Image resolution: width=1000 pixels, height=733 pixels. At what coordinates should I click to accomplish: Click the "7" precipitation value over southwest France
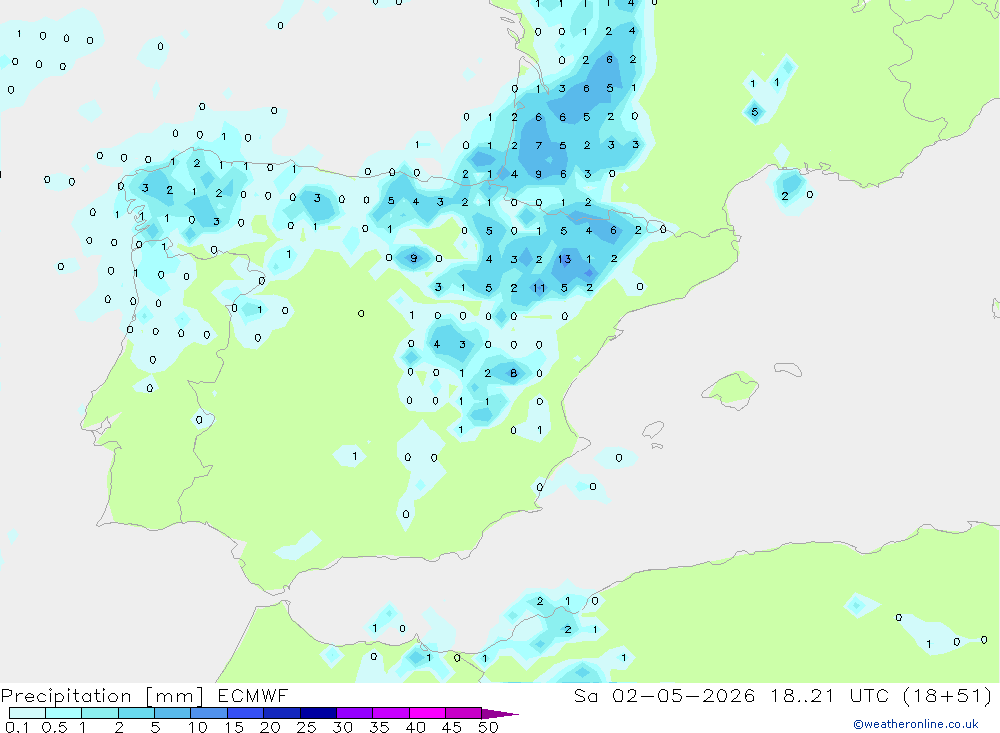(539, 145)
